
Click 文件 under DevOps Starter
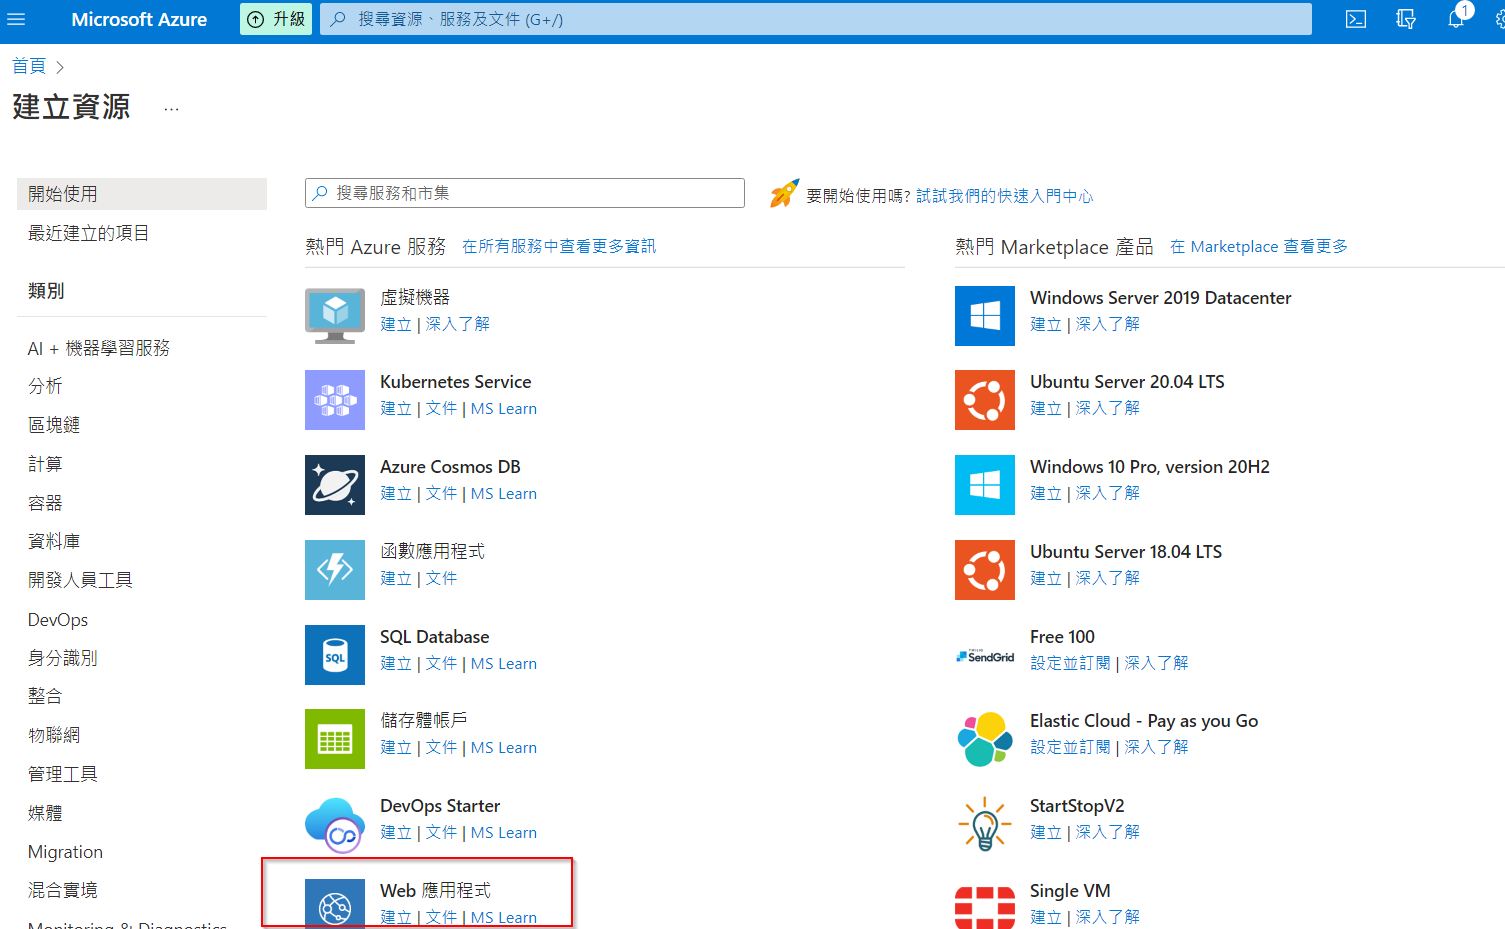coord(441,832)
